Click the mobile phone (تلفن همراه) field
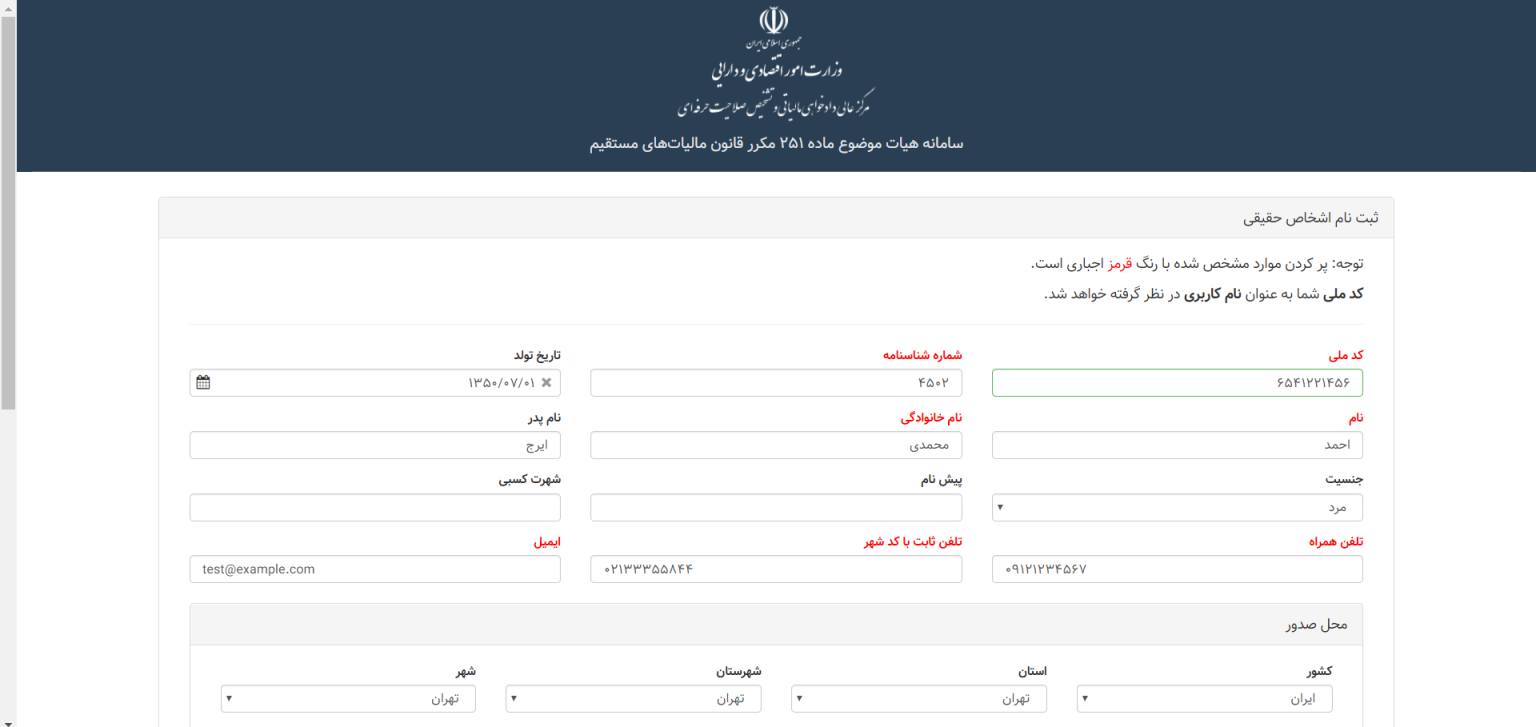This screenshot has height=727, width=1536. [1176, 569]
